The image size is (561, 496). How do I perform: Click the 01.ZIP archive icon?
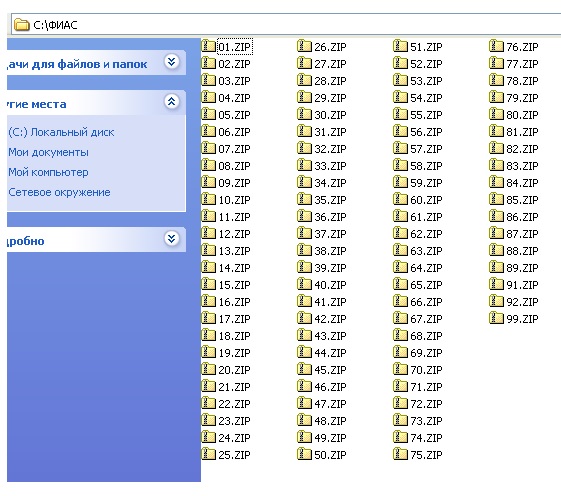[x=208, y=46]
